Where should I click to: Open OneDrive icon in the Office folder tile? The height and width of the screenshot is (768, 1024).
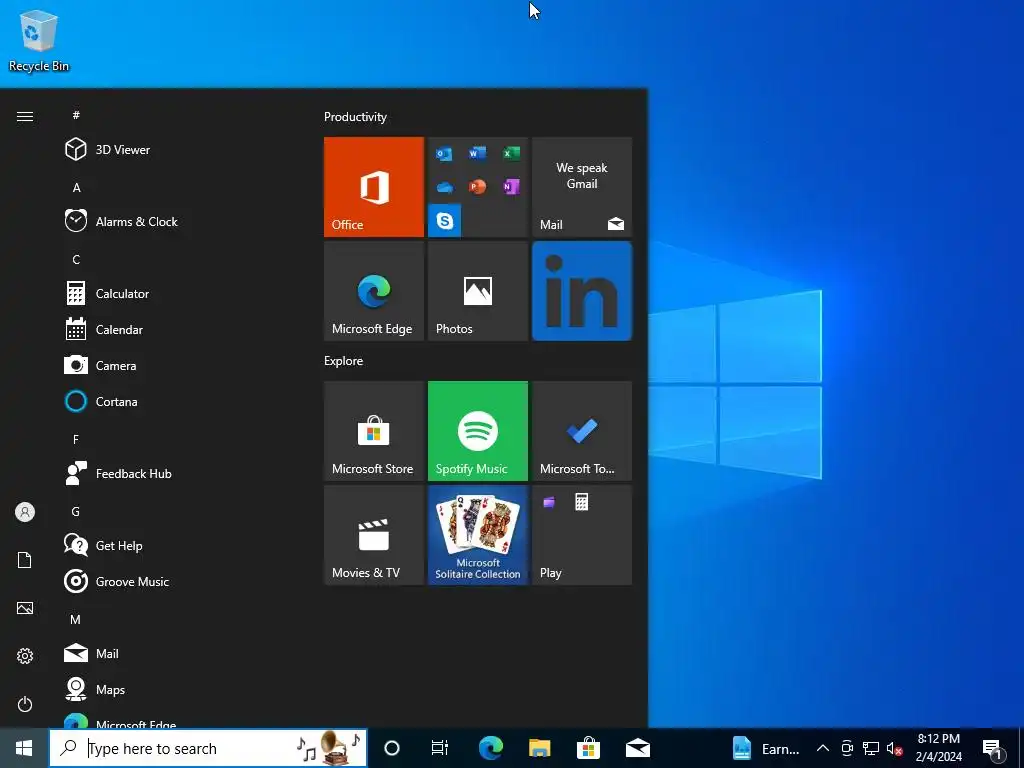445,187
